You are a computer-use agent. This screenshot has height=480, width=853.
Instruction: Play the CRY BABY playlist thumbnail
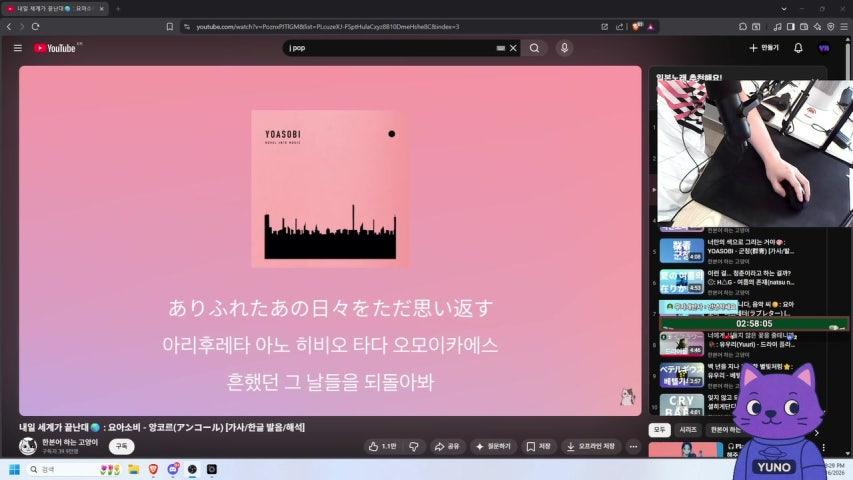(682, 405)
